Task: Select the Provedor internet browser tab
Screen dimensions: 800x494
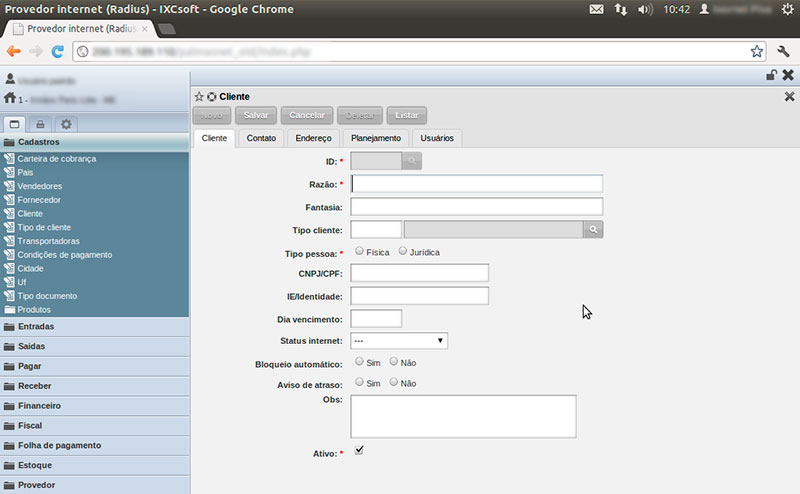Action: (82, 29)
